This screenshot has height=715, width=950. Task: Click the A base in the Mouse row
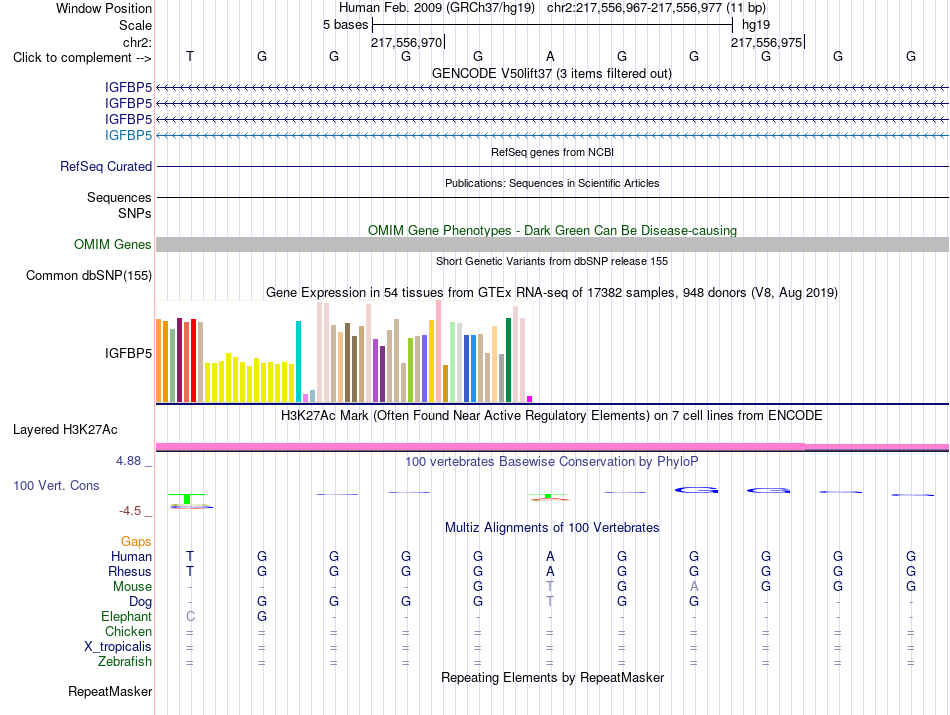coord(694,586)
